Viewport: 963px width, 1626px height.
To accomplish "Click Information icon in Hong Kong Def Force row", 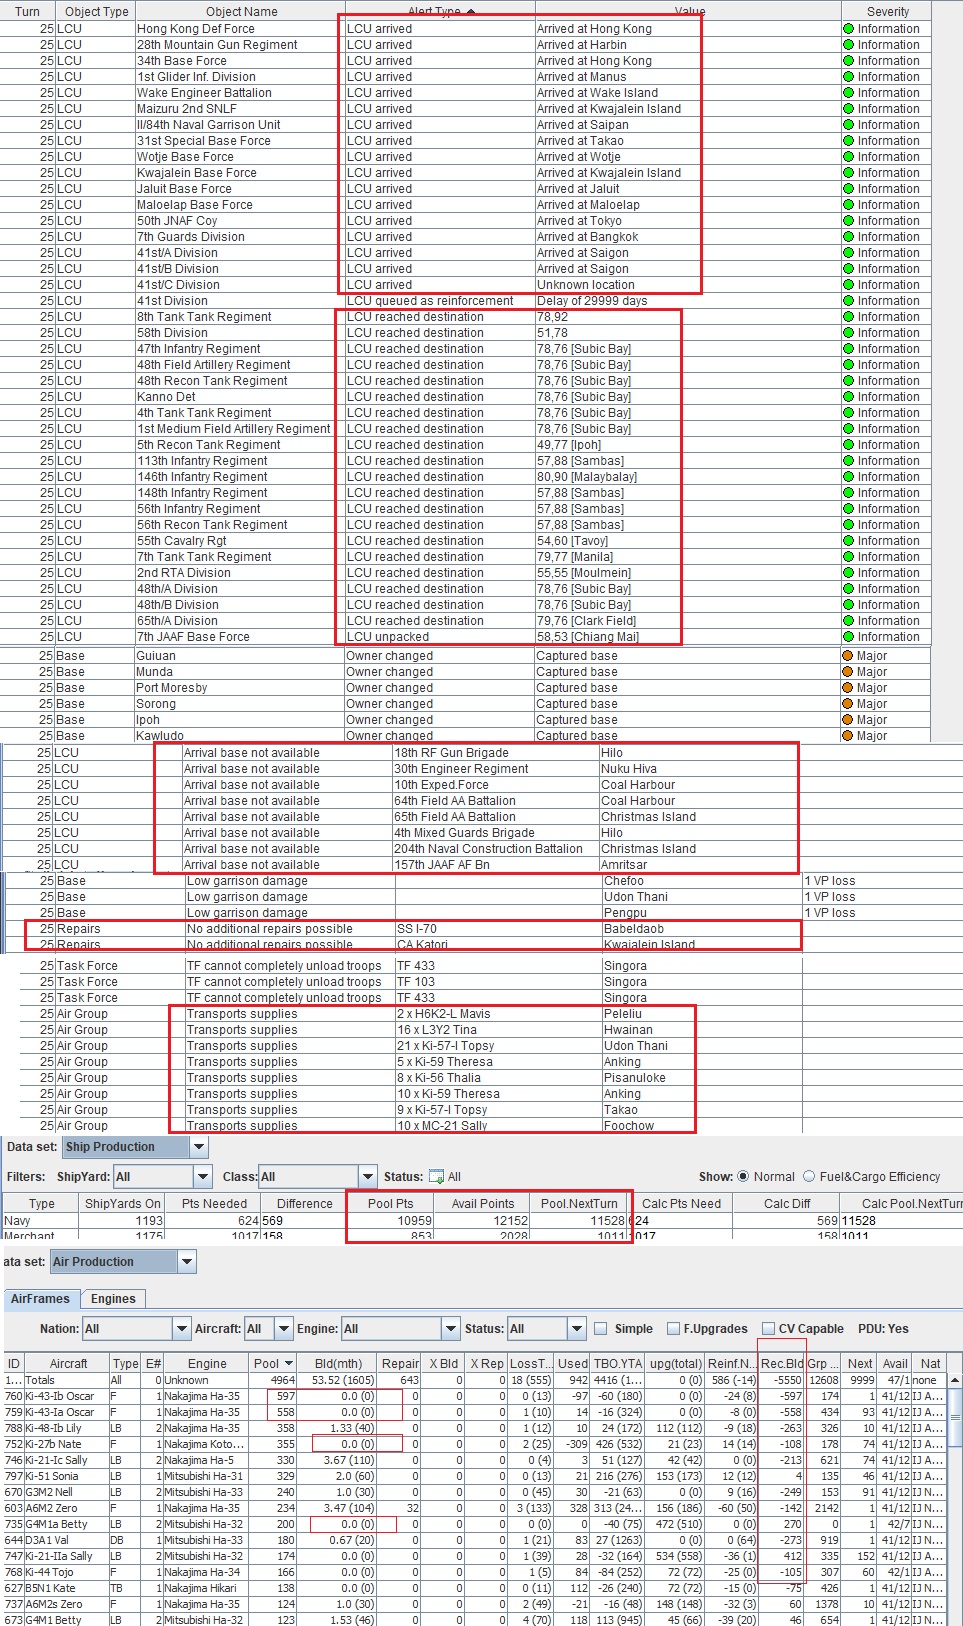I will (x=849, y=29).
